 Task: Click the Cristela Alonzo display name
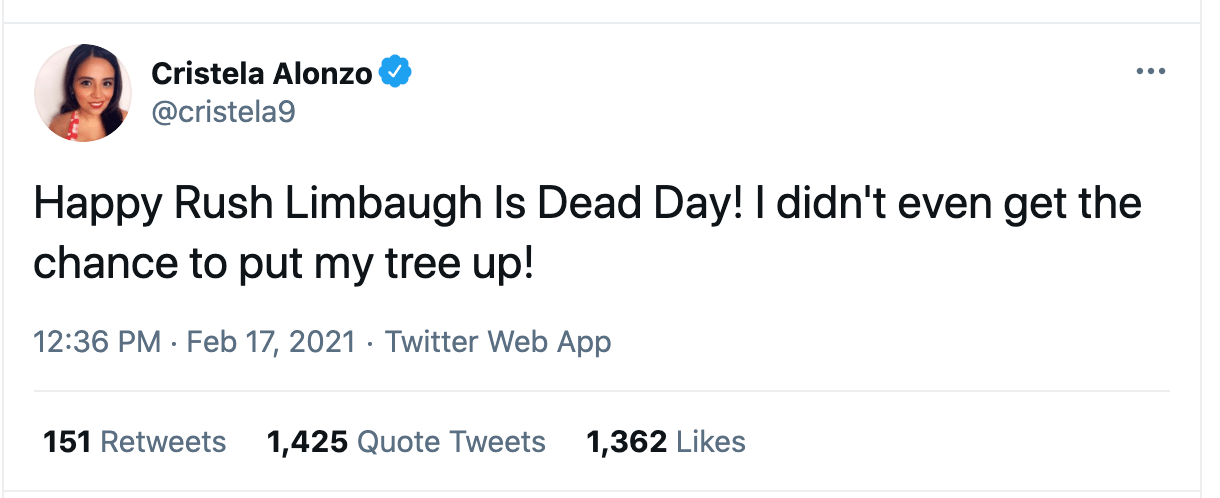coord(262,73)
